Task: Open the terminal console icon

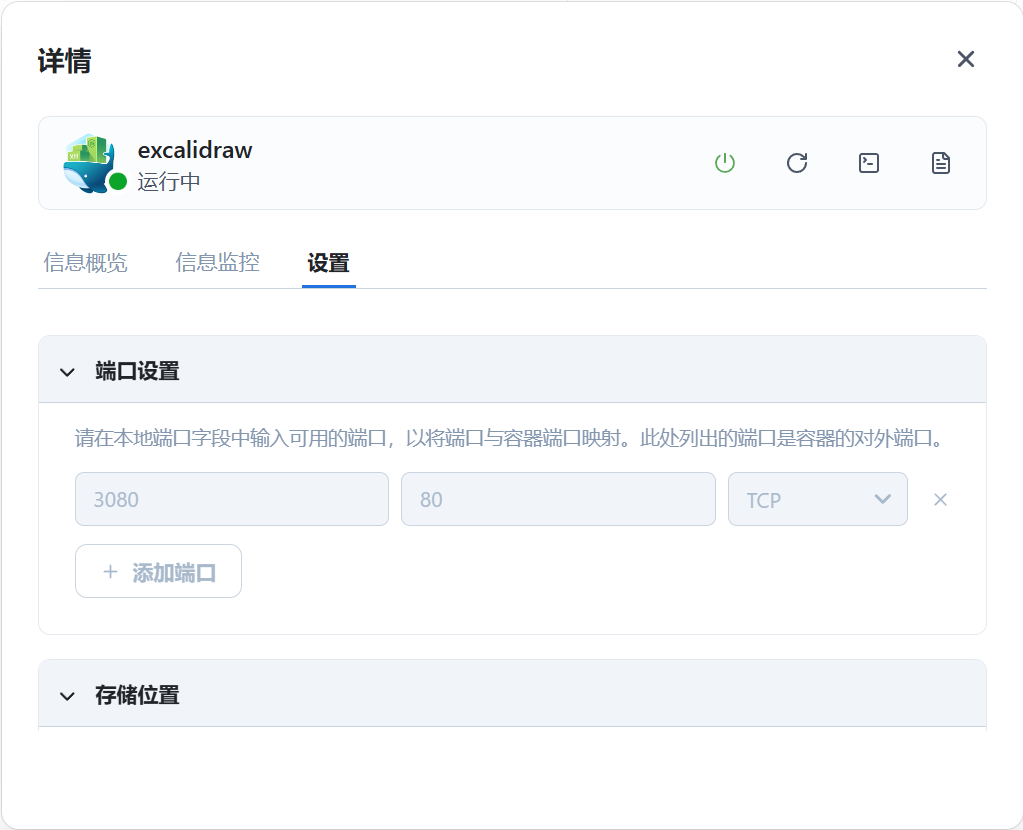Action: pyautogui.click(x=868, y=163)
